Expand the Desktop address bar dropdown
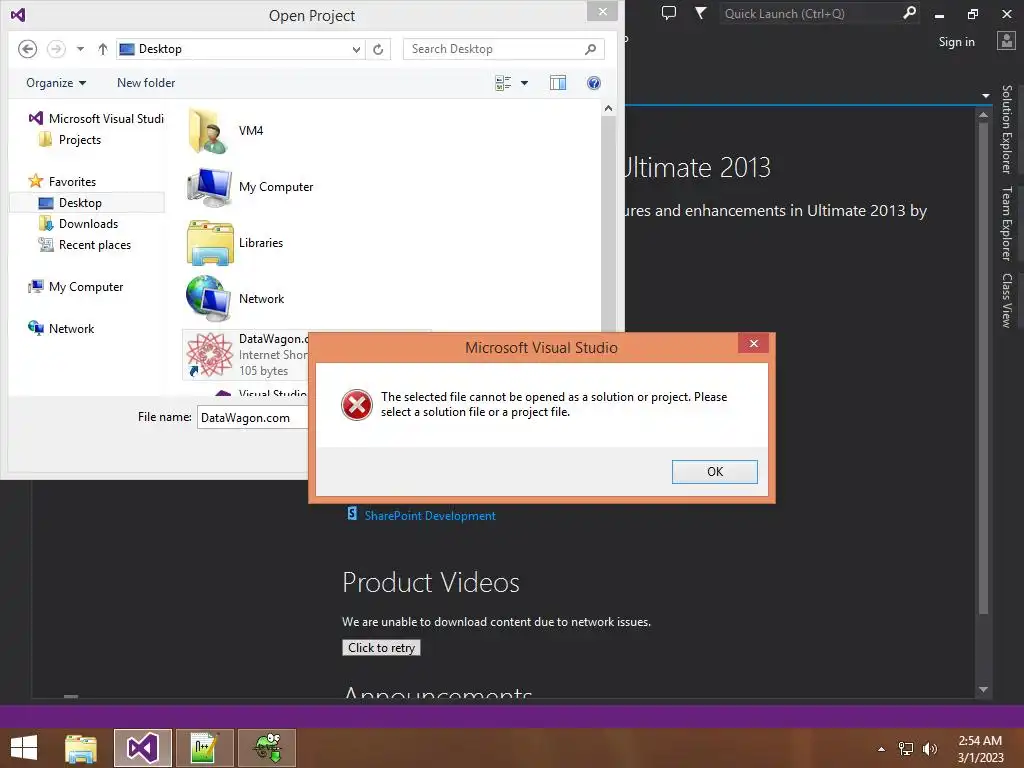The height and width of the screenshot is (768, 1024). tap(356, 49)
